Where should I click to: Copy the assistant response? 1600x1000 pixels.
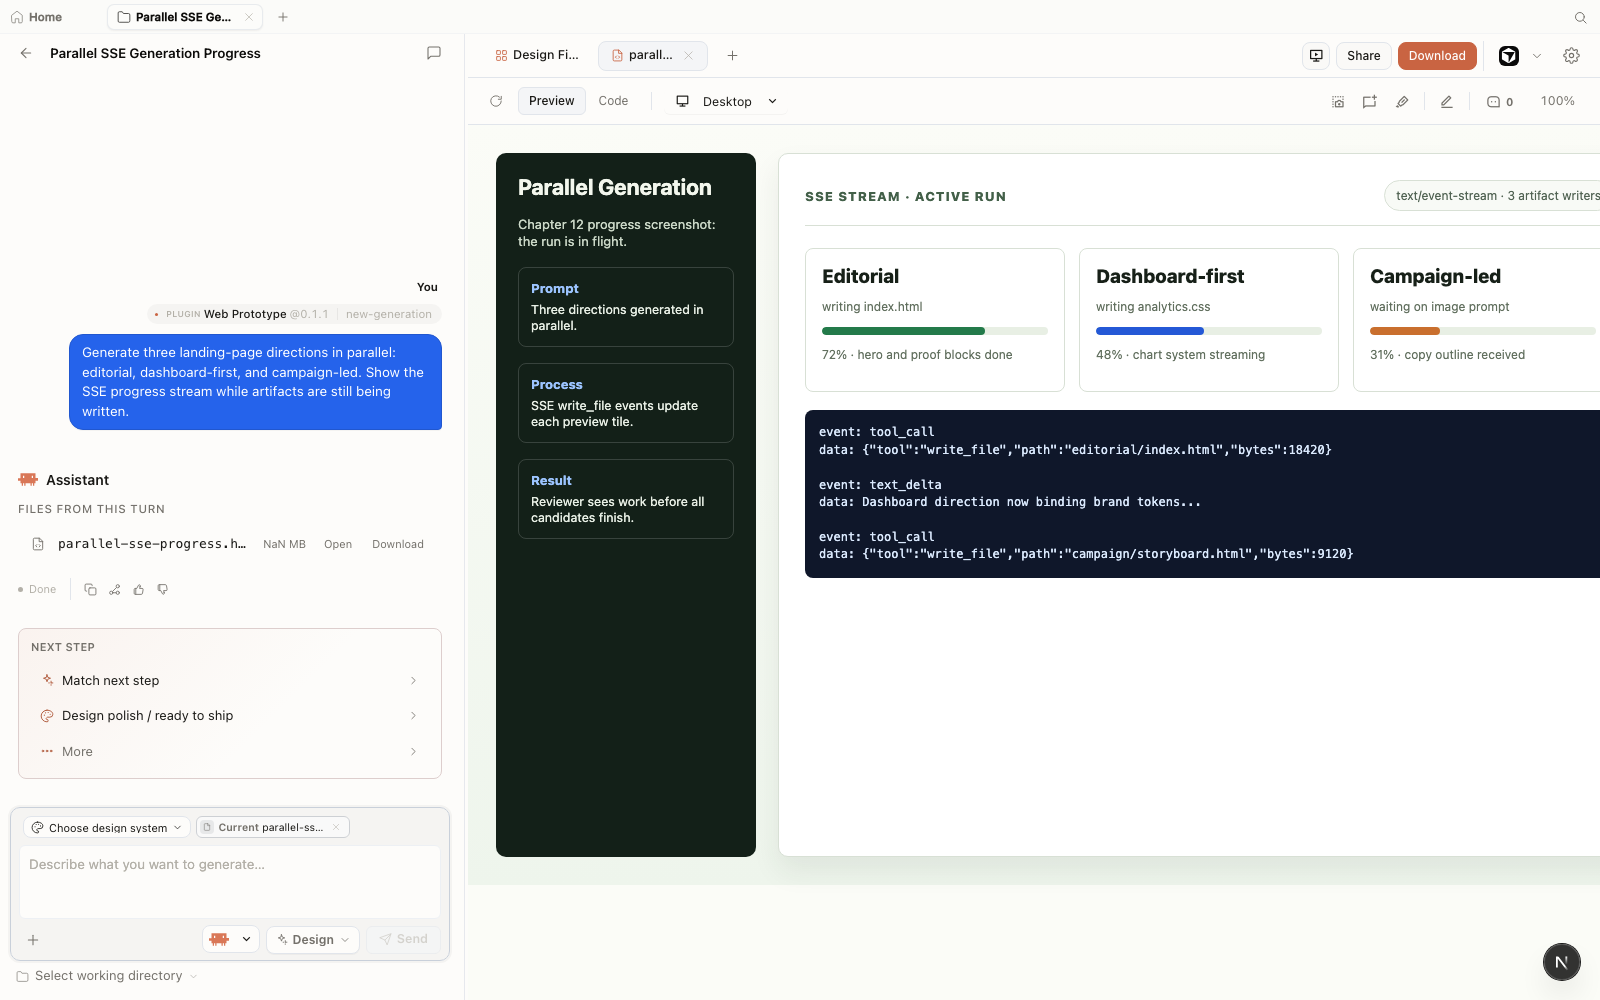tap(90, 590)
